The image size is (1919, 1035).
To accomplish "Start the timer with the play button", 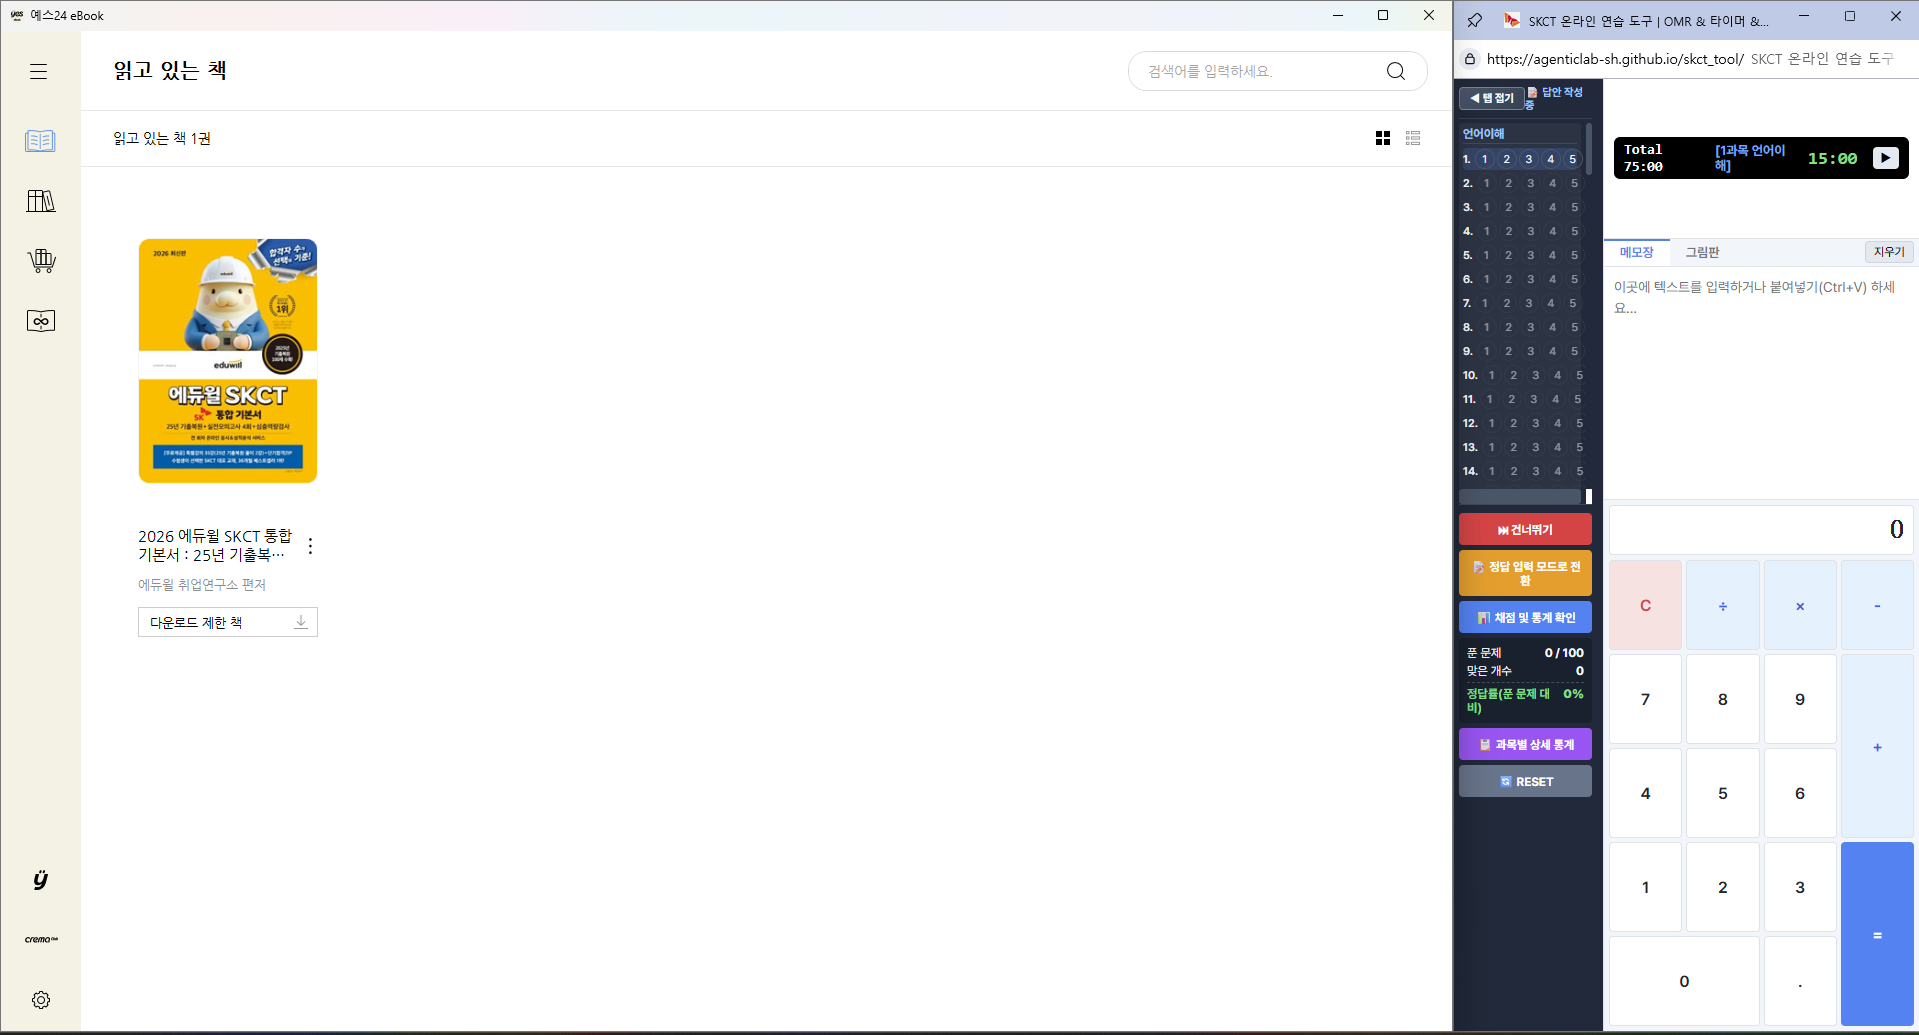I will [x=1885, y=158].
